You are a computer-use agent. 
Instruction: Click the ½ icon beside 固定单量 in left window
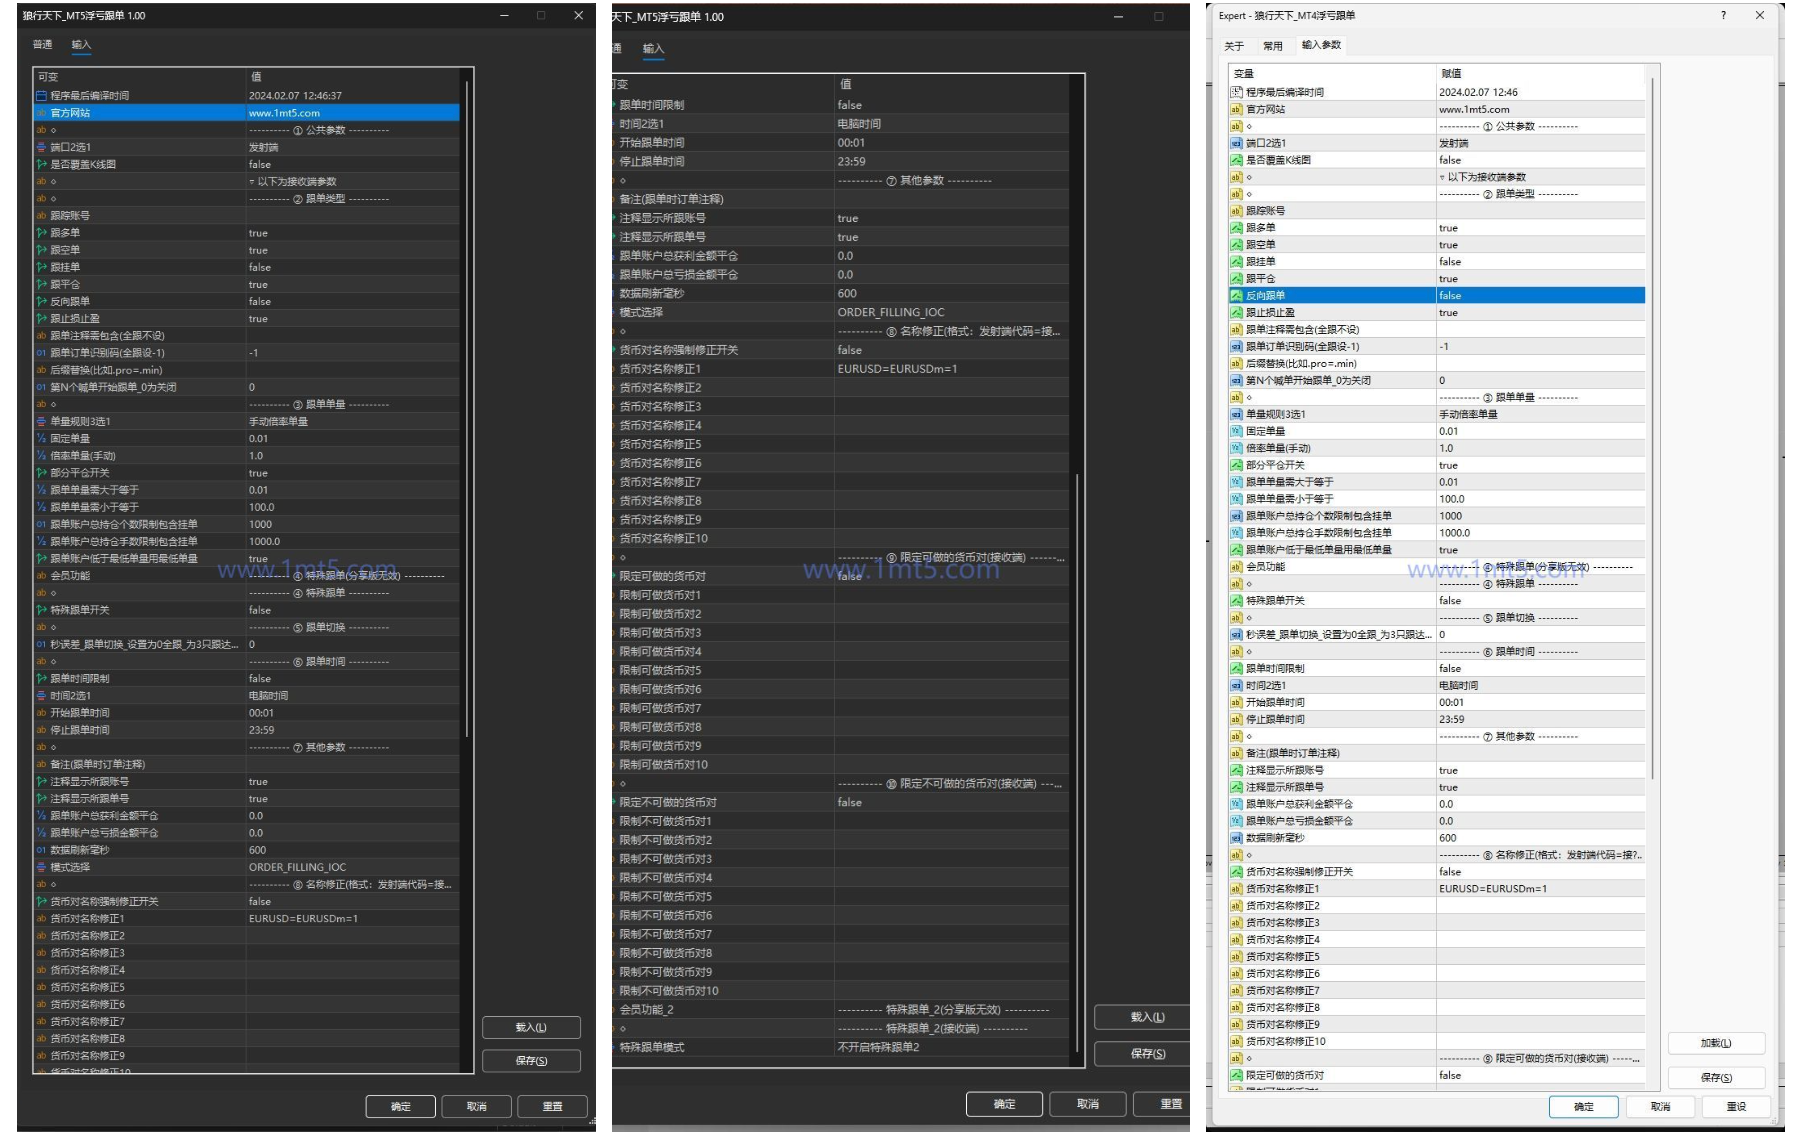pos(41,439)
